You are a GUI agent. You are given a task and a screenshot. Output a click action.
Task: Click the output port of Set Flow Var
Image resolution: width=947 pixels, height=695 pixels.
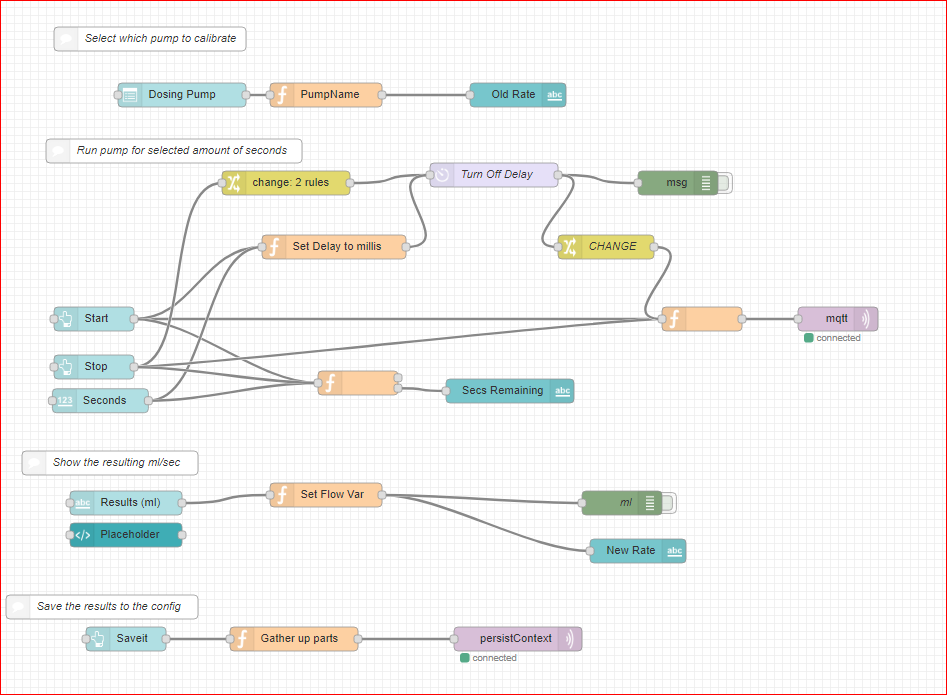pyautogui.click(x=382, y=495)
